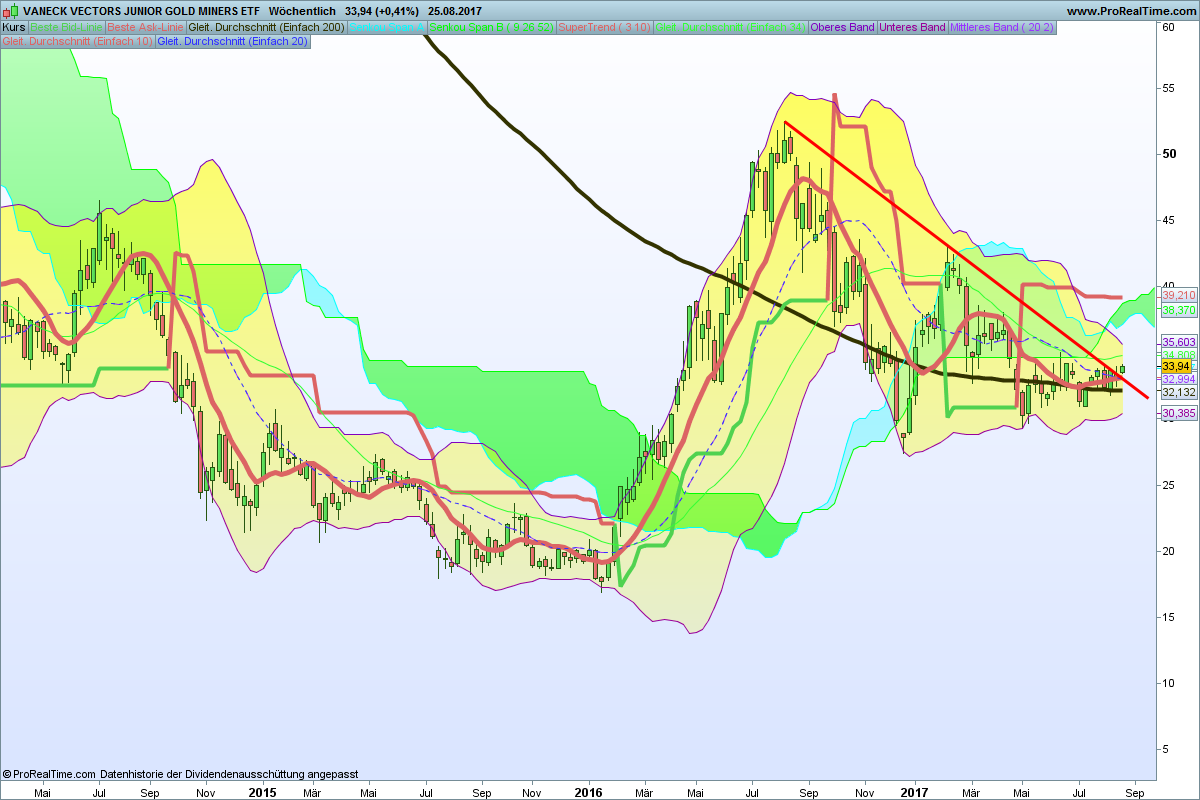Click the 5 price axis value
The width and height of the screenshot is (1200, 800).
pyautogui.click(x=1167, y=749)
